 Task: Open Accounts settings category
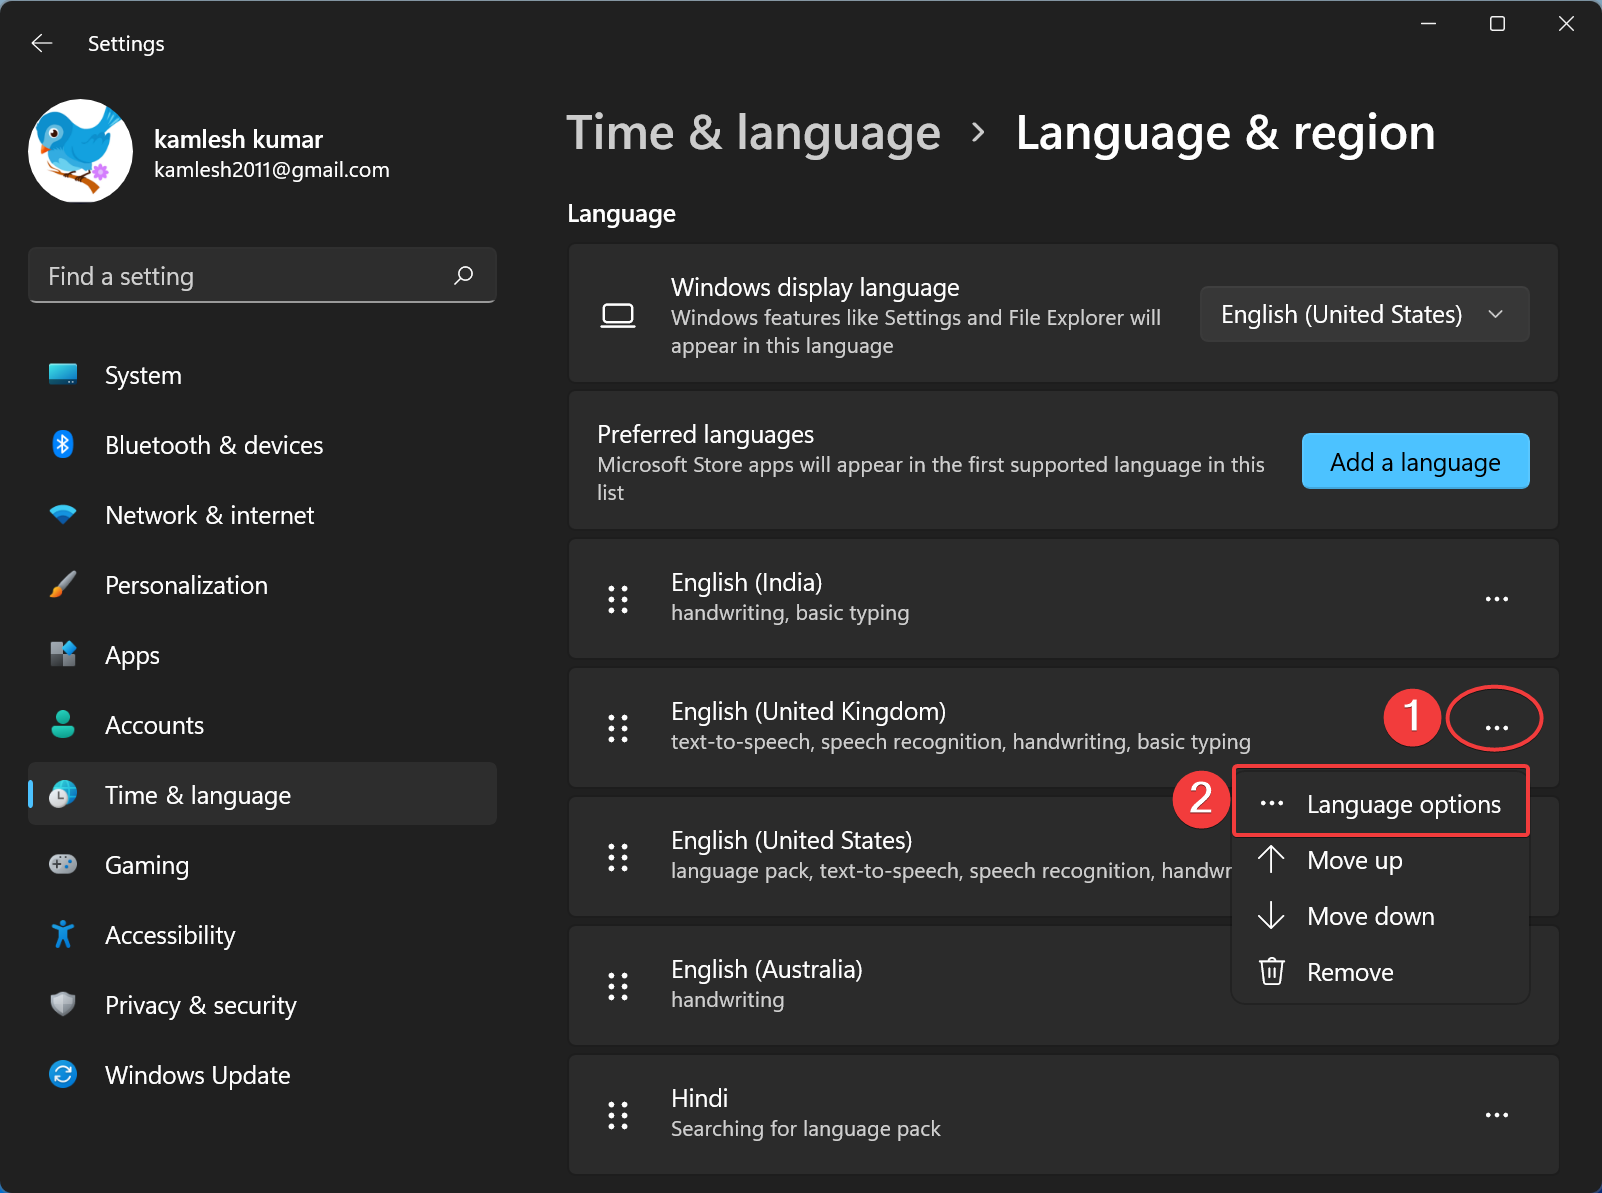point(262,725)
